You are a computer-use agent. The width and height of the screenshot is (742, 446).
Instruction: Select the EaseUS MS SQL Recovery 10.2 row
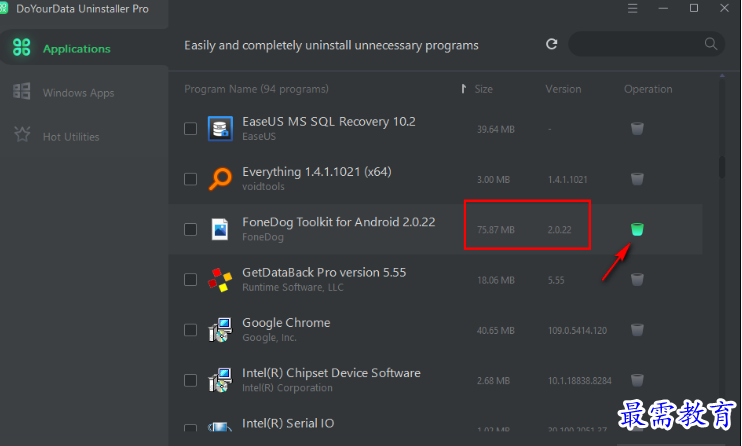point(435,129)
